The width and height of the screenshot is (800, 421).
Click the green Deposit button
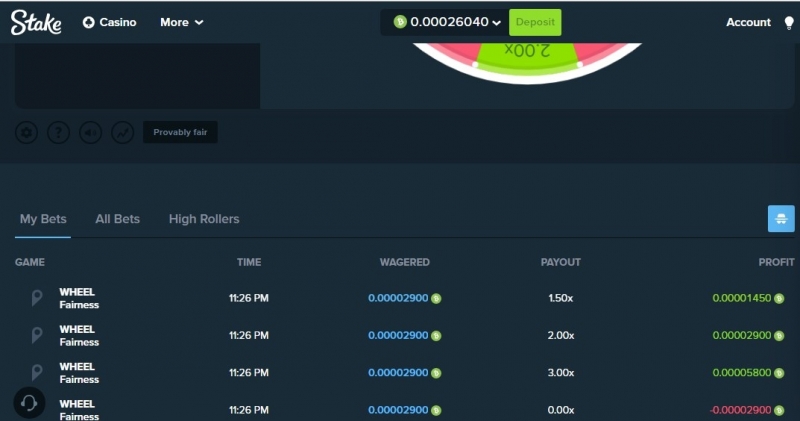click(x=535, y=22)
